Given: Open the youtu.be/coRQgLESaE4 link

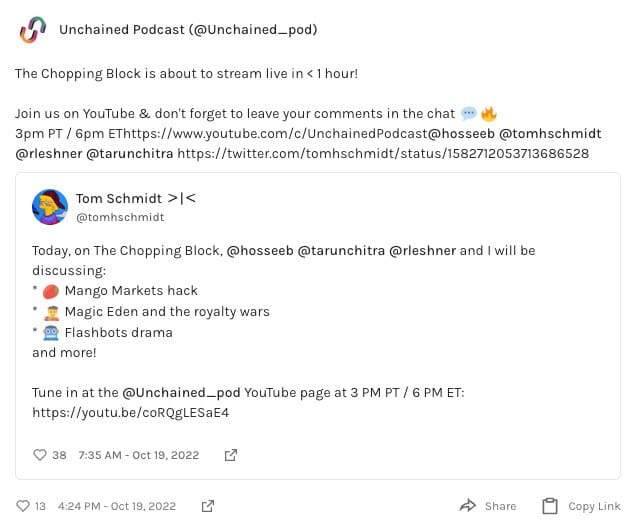Looking at the screenshot, I should [x=130, y=412].
